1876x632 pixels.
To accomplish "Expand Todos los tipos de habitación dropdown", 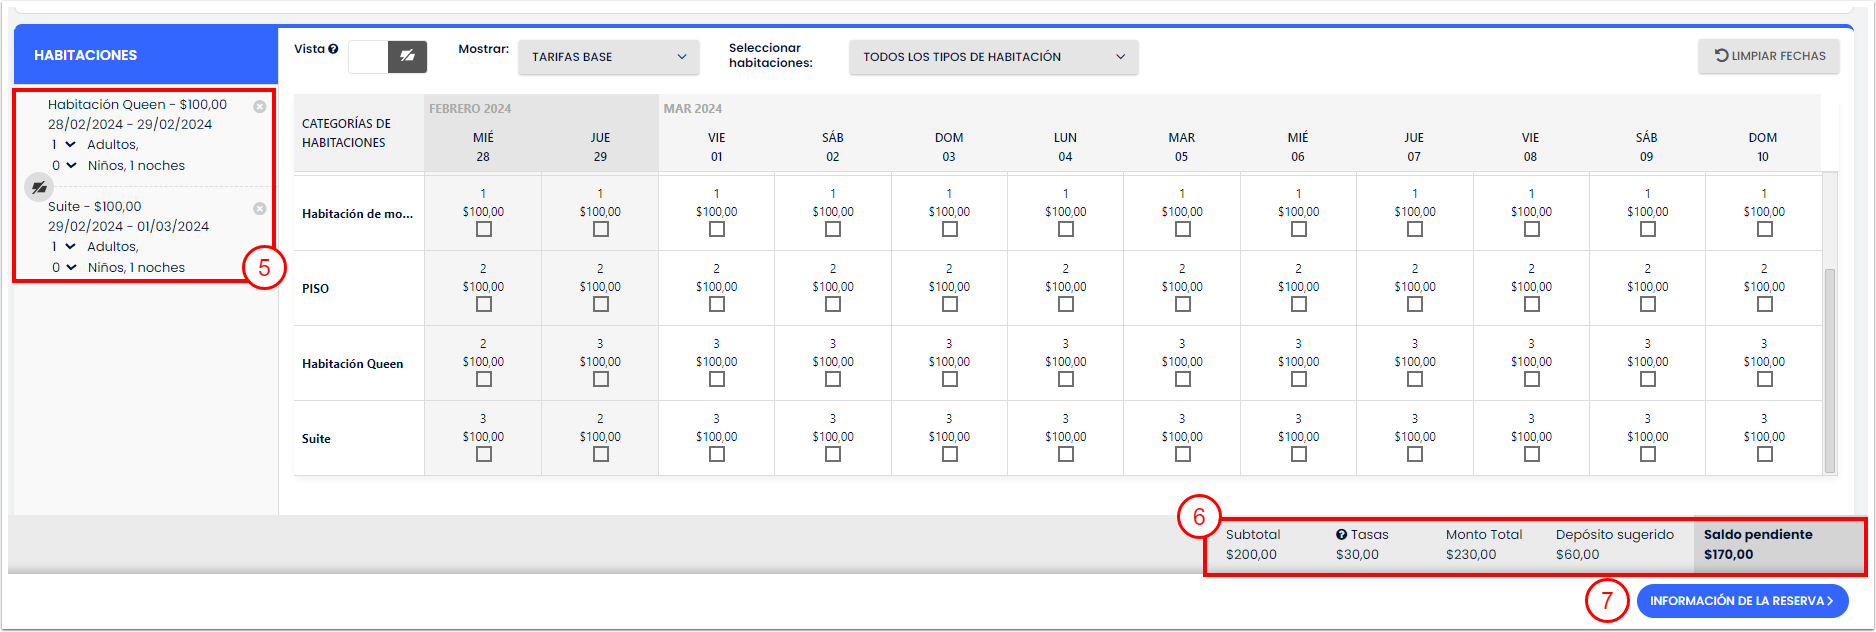I will coord(993,57).
